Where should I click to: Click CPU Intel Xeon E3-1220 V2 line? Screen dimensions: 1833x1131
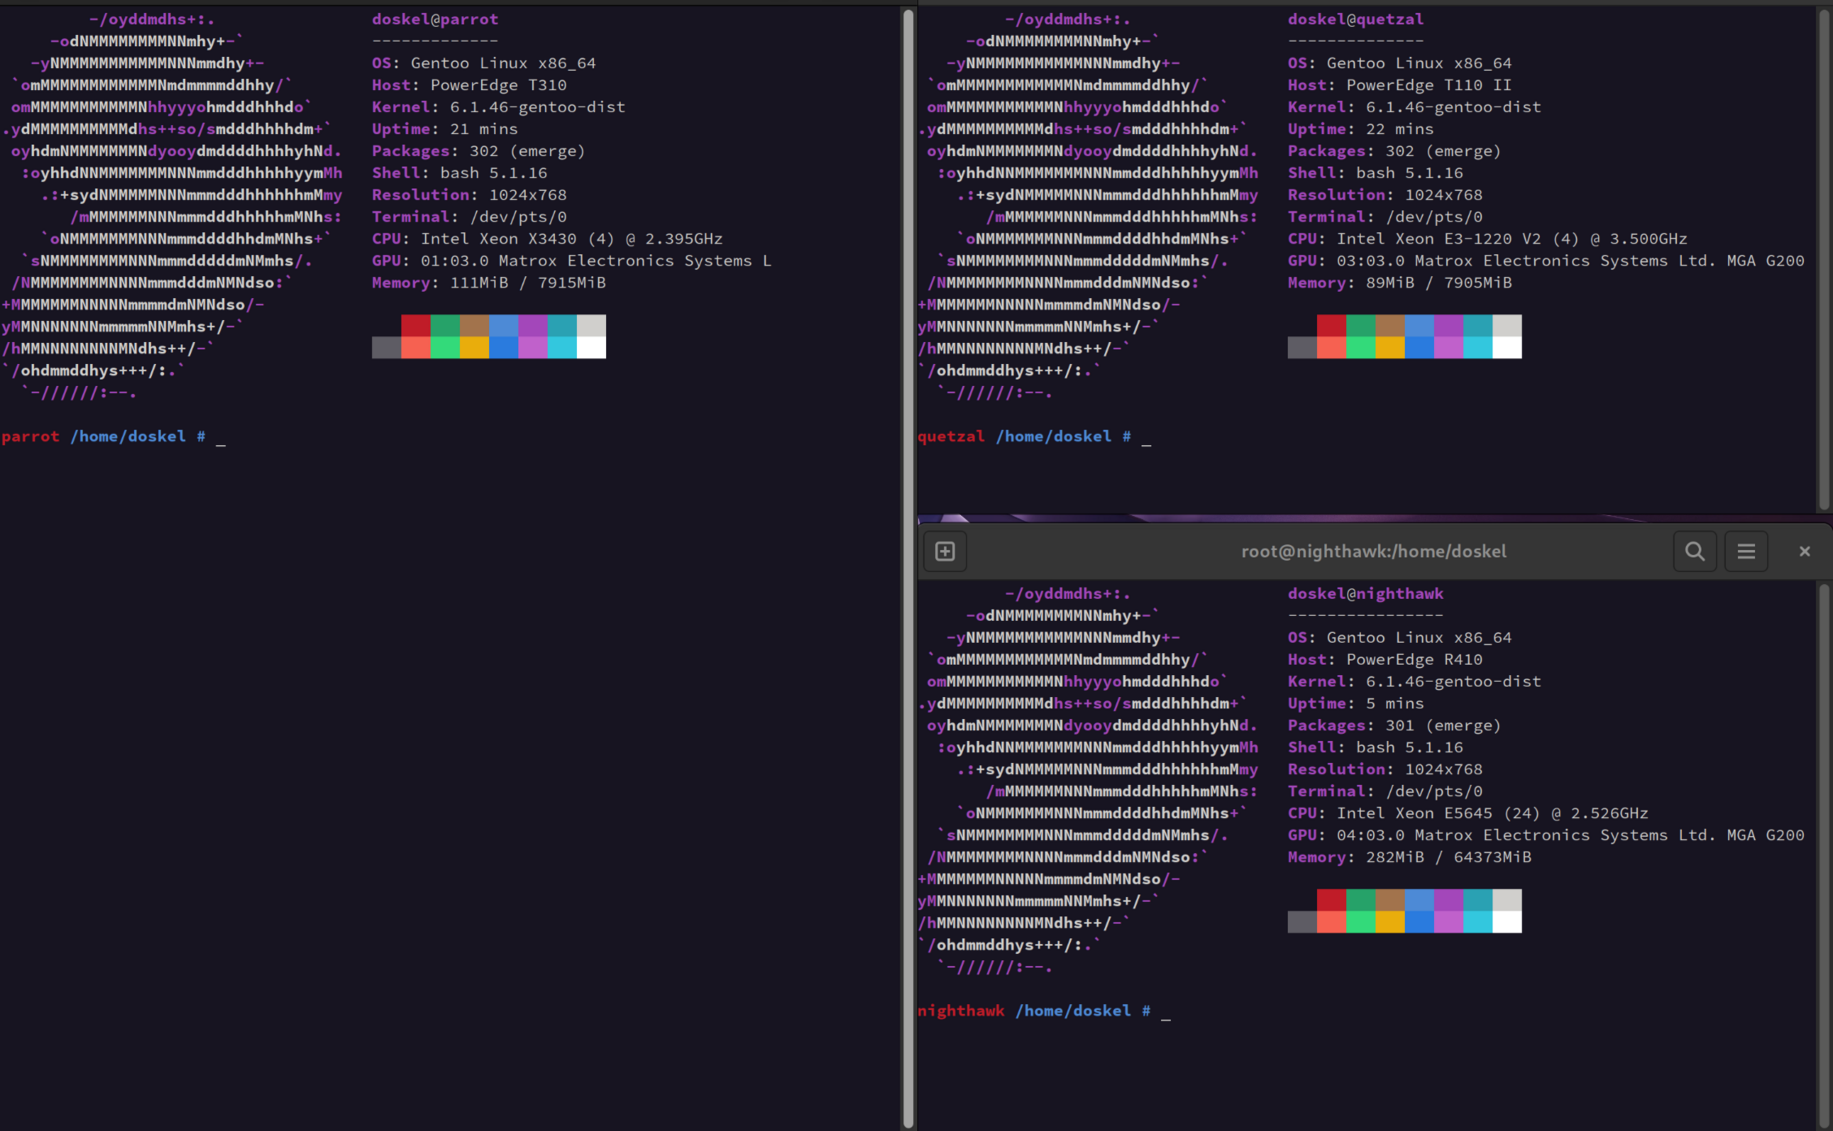pyautogui.click(x=1487, y=239)
